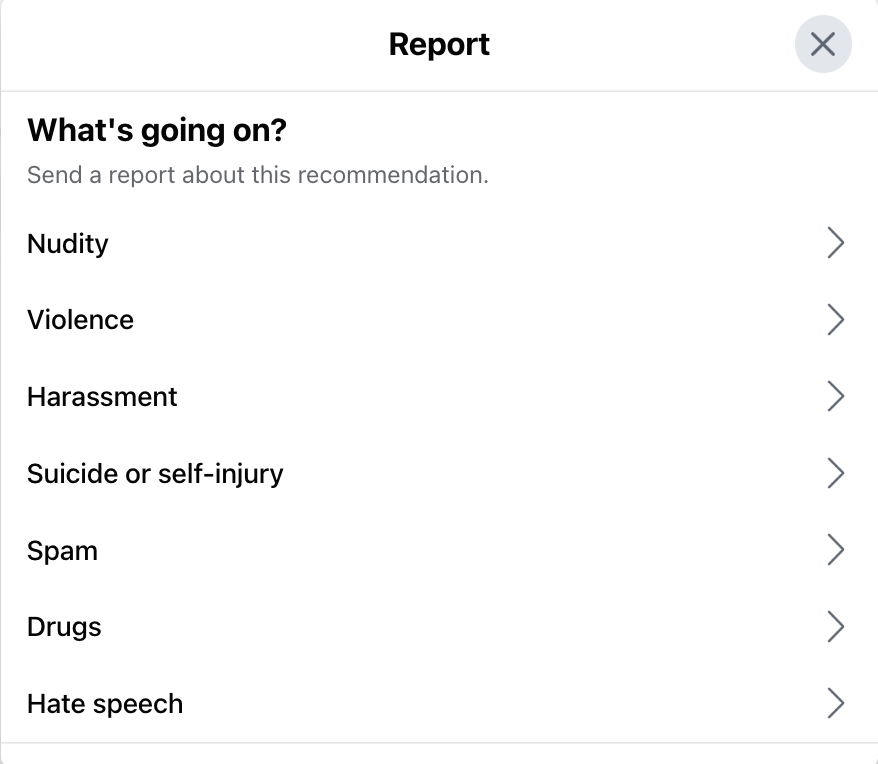The image size is (878, 764).
Task: Click the chevron beside Suicide or self-injury
Action: click(835, 473)
